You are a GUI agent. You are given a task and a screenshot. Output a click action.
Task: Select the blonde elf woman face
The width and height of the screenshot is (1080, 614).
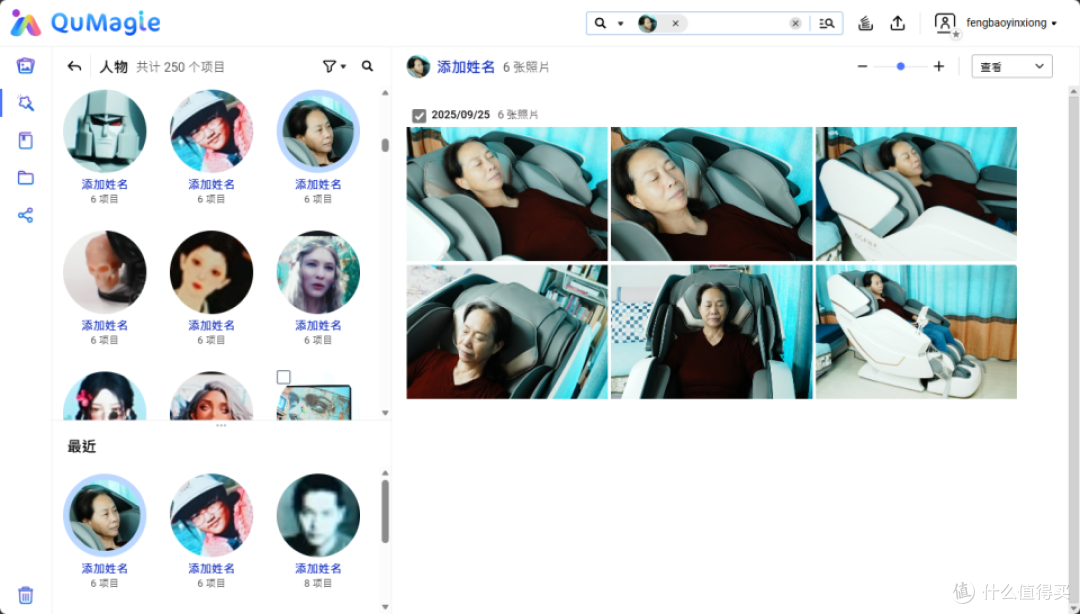[x=318, y=272]
